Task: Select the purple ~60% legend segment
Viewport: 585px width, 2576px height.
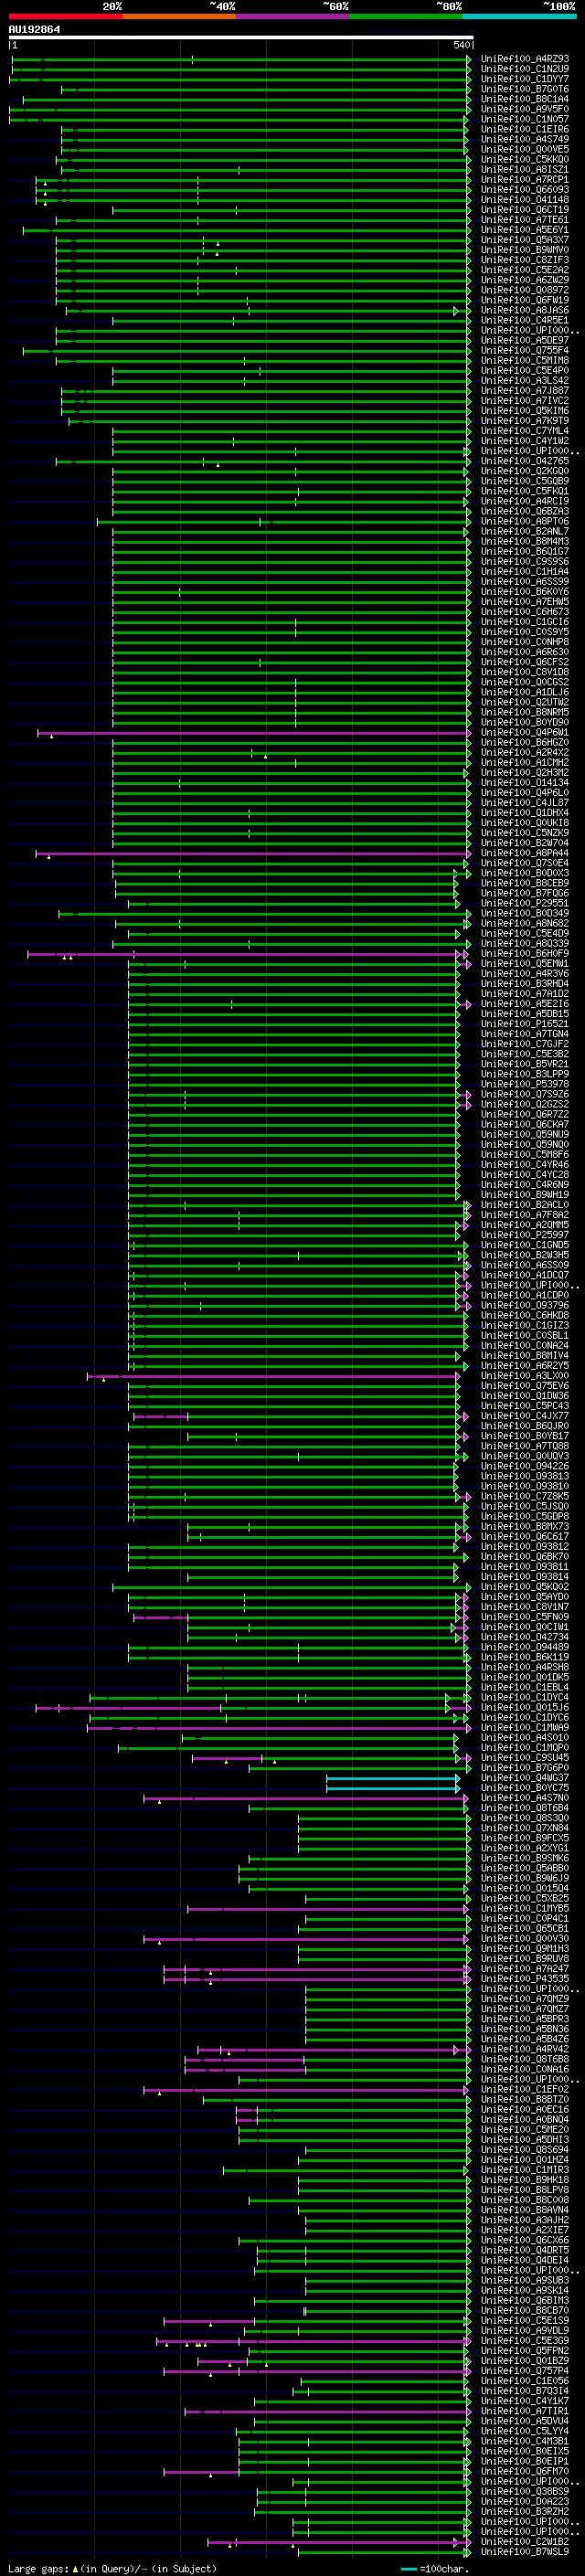Action: pos(292,16)
